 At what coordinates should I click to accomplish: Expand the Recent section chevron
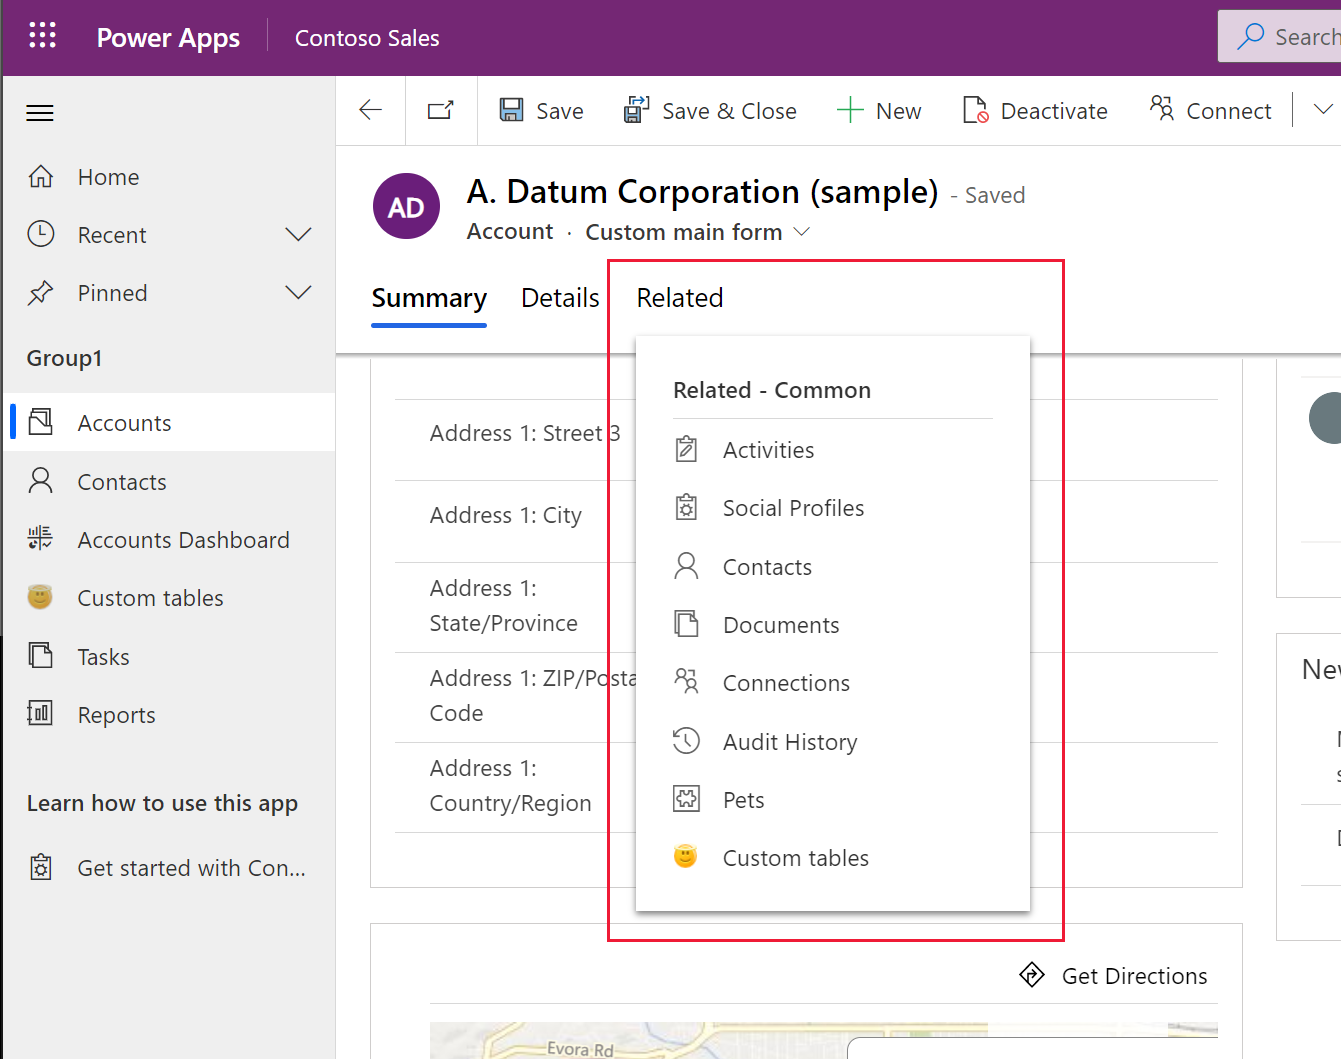pyautogui.click(x=298, y=234)
